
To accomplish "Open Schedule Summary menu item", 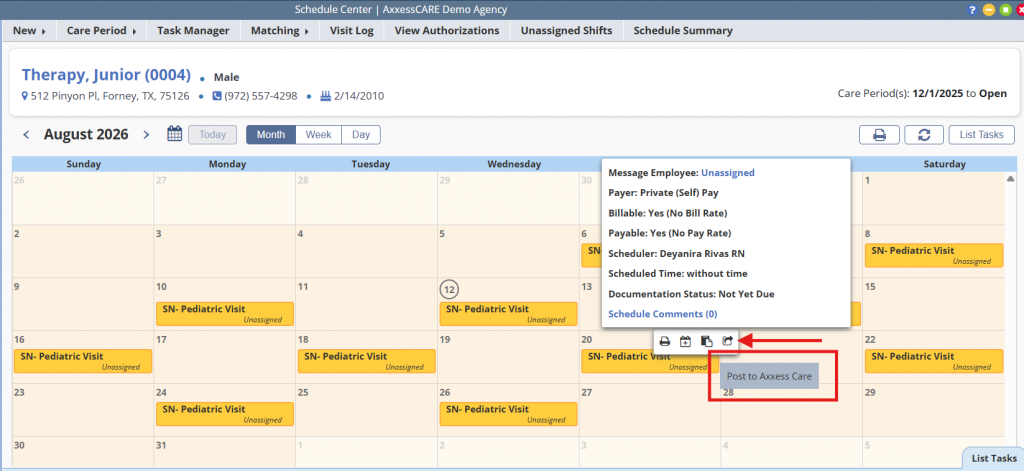I will coord(683,31).
